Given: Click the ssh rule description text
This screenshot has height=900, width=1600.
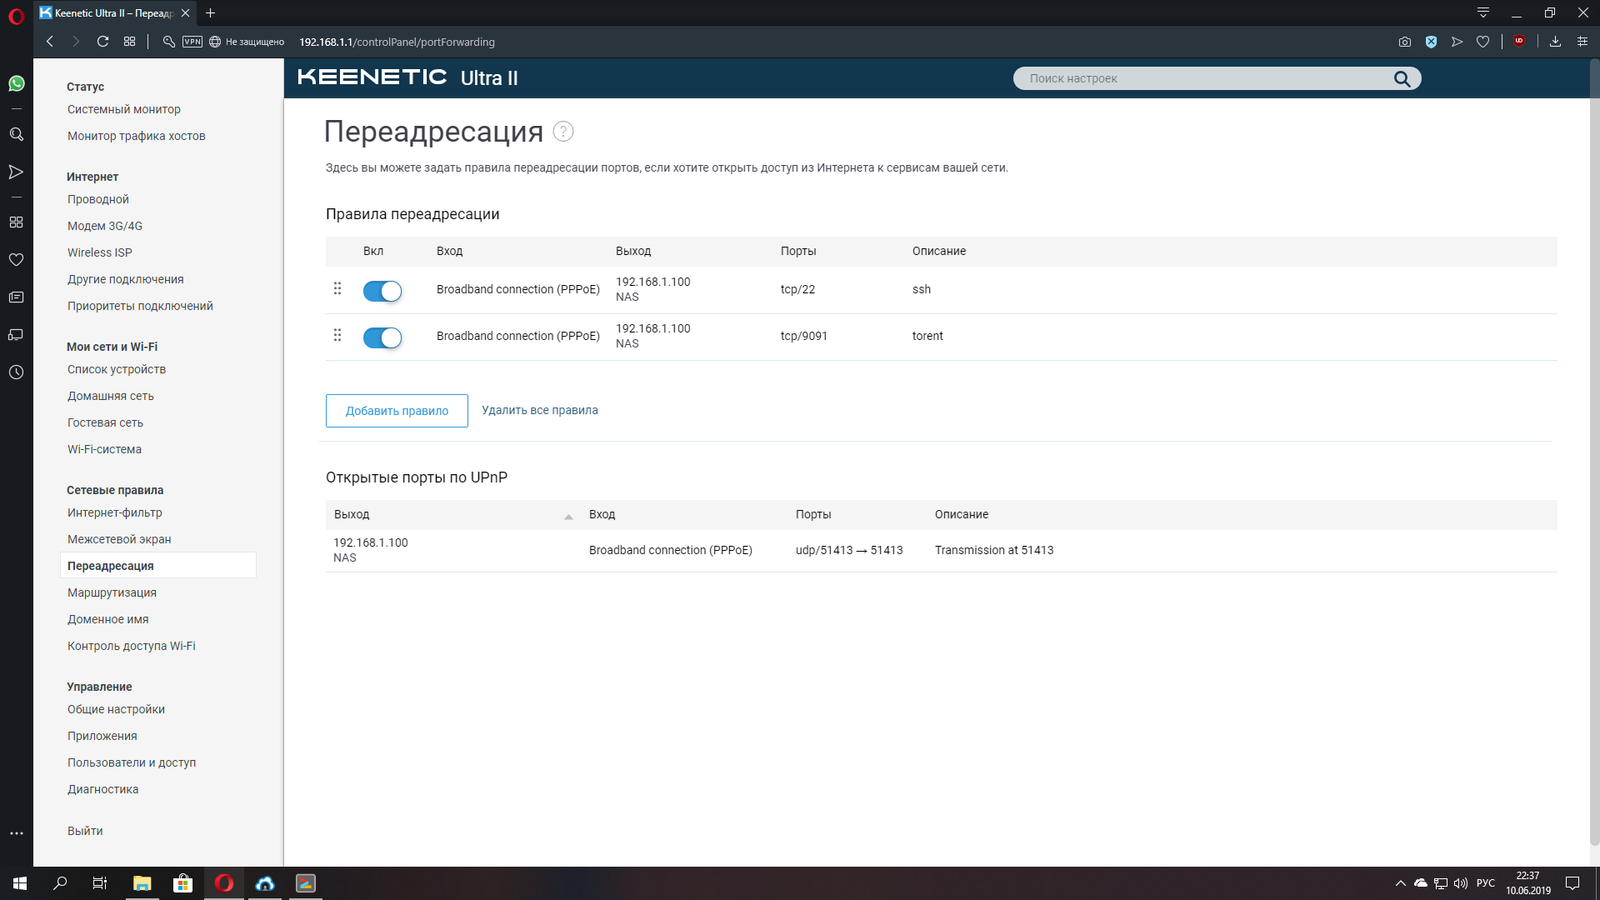Looking at the screenshot, I should click(x=921, y=289).
